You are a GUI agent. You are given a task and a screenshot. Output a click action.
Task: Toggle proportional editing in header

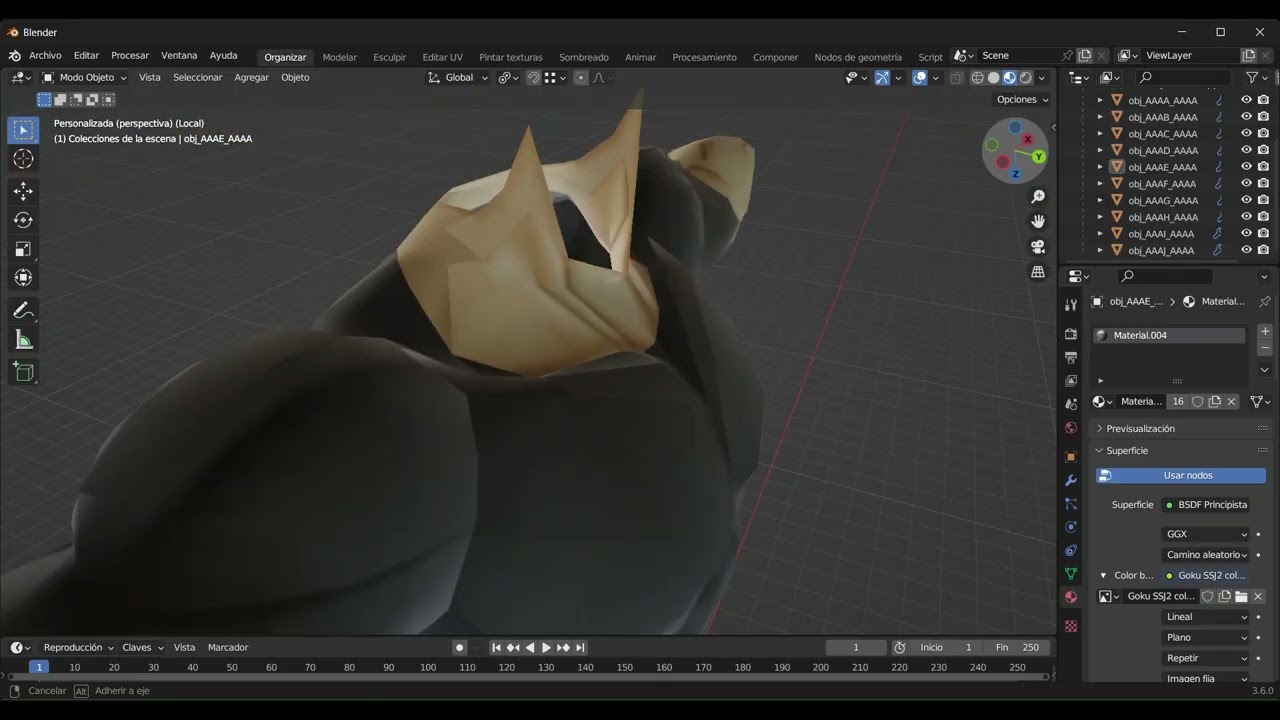581,78
